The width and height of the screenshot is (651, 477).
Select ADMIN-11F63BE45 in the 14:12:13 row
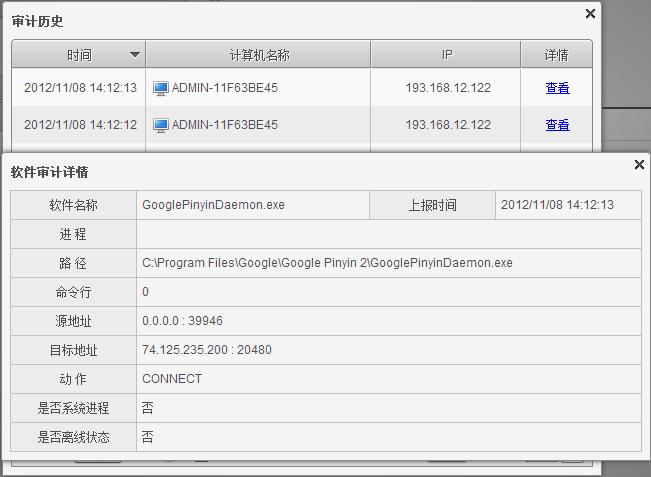225,88
